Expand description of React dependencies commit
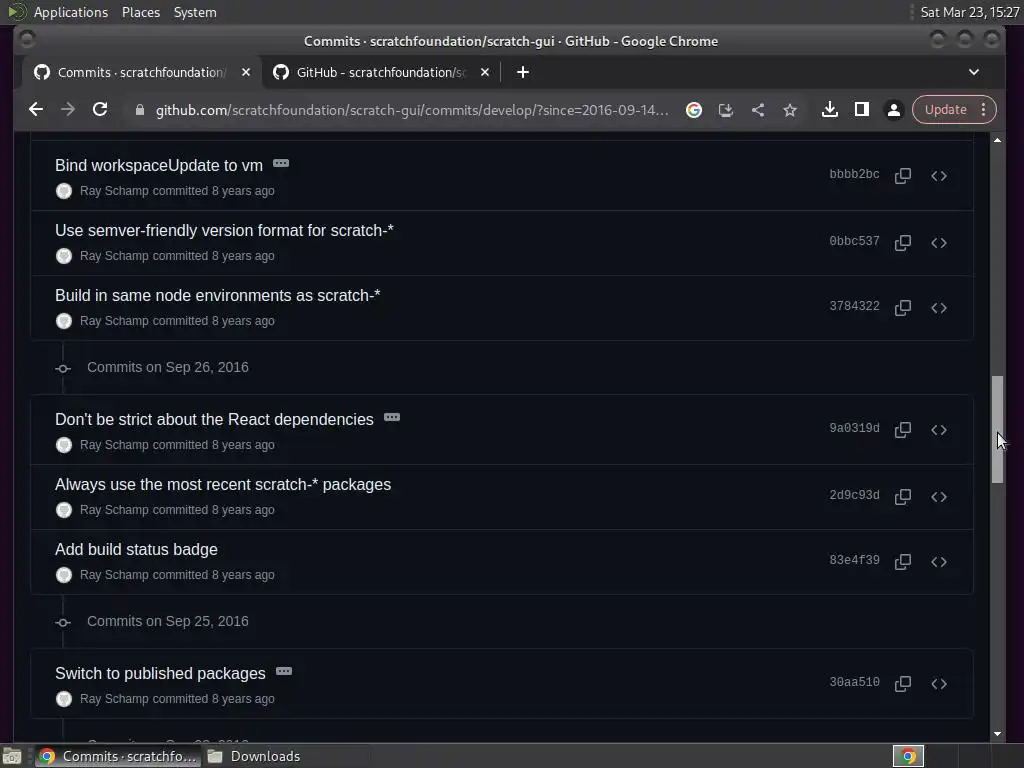The image size is (1024, 768). tap(392, 417)
